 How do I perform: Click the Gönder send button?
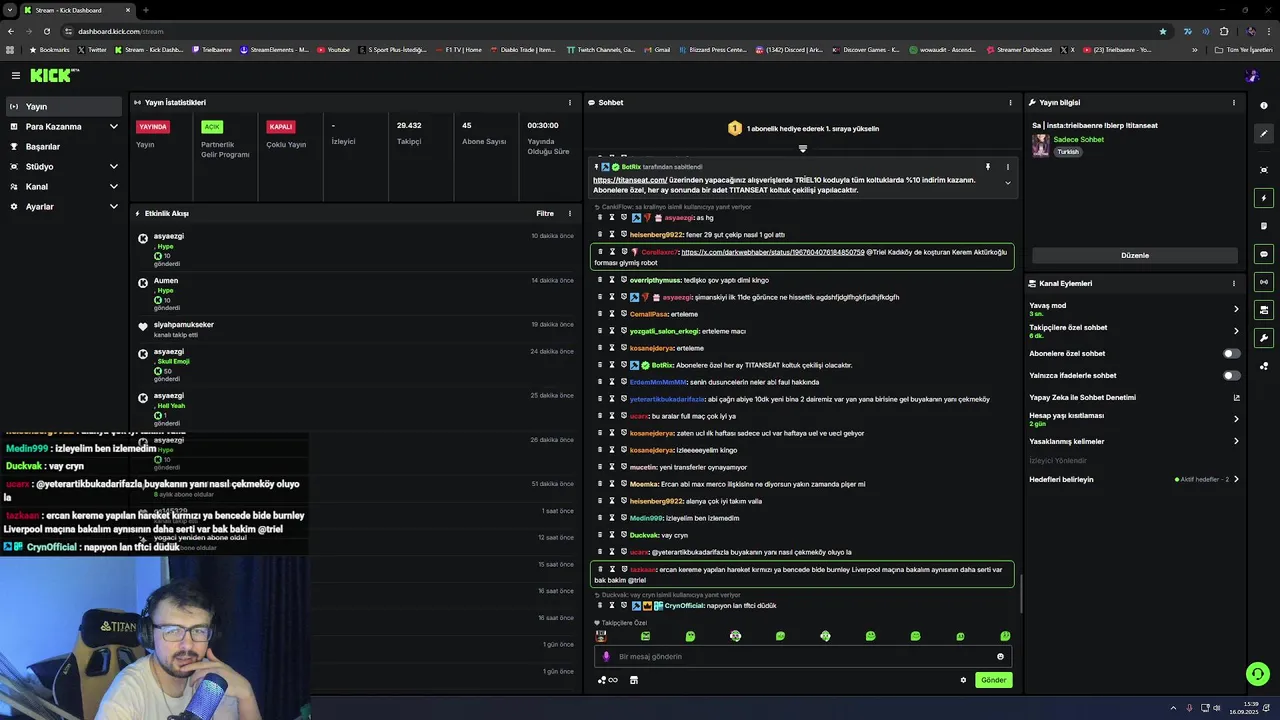994,680
